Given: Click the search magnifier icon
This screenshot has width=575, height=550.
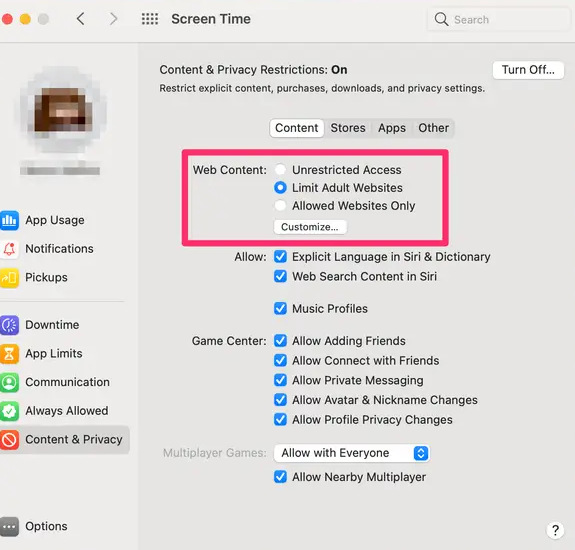Looking at the screenshot, I should [441, 19].
